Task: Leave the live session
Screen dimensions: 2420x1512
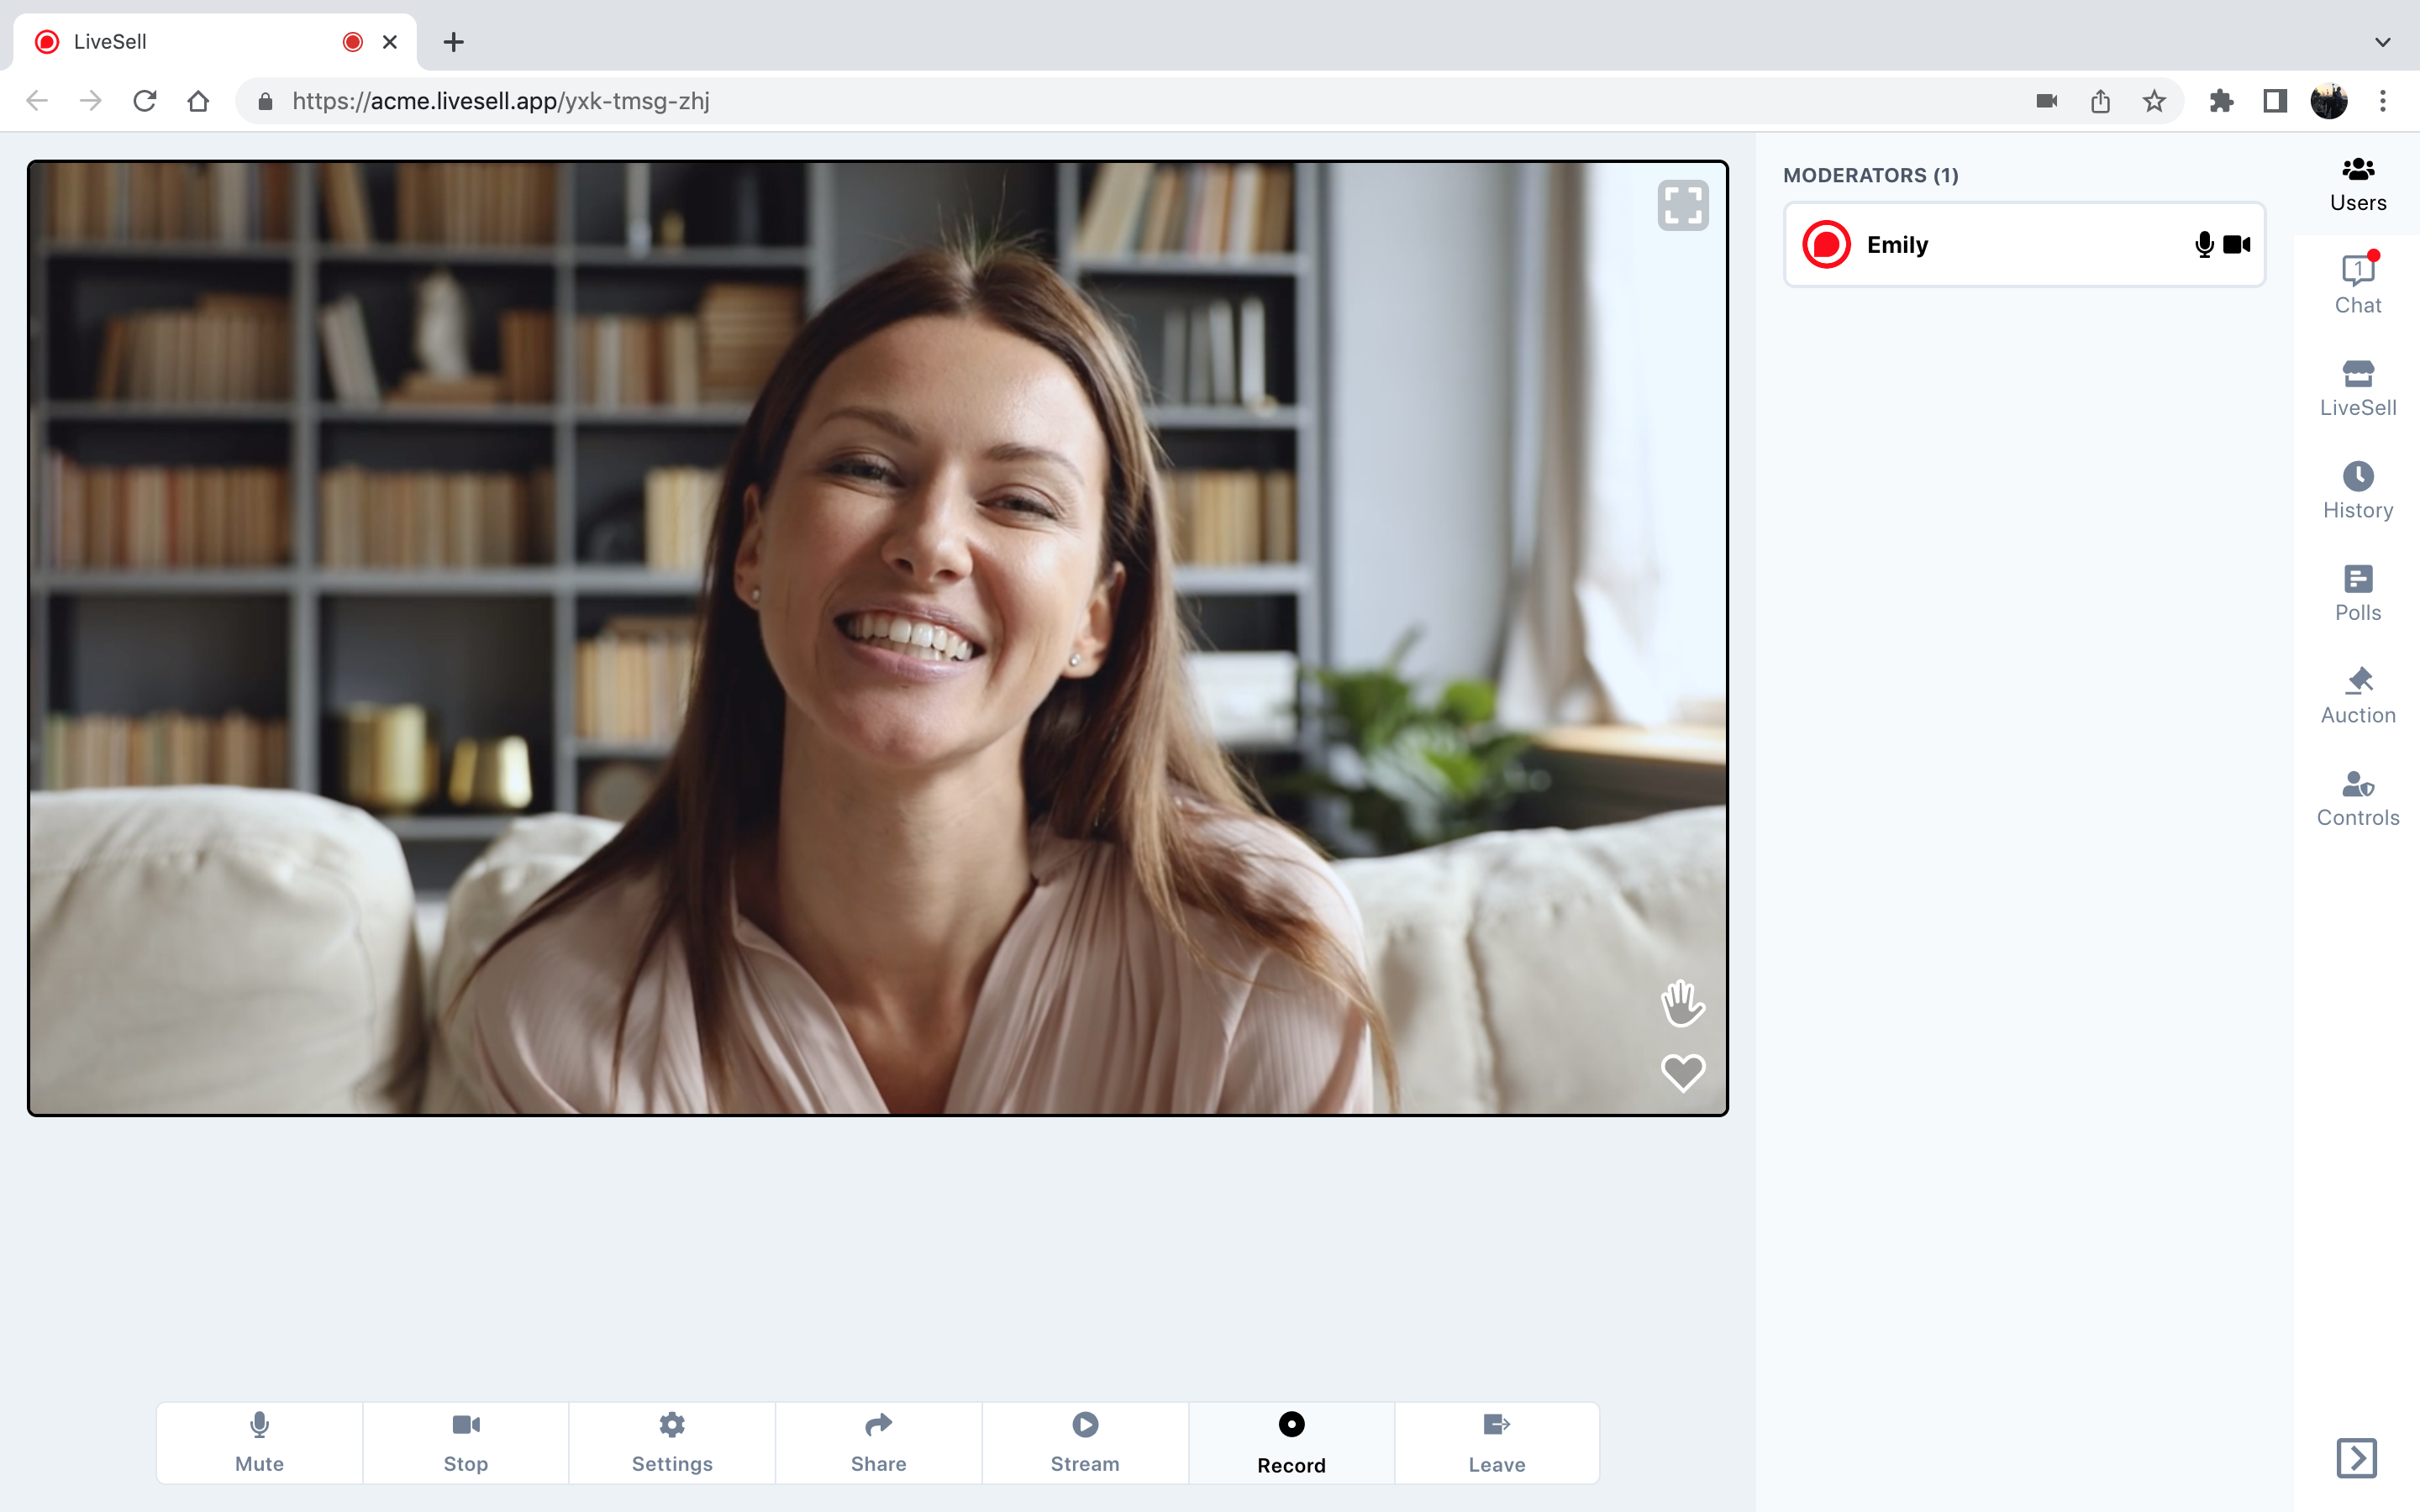Action: pos(1496,1441)
